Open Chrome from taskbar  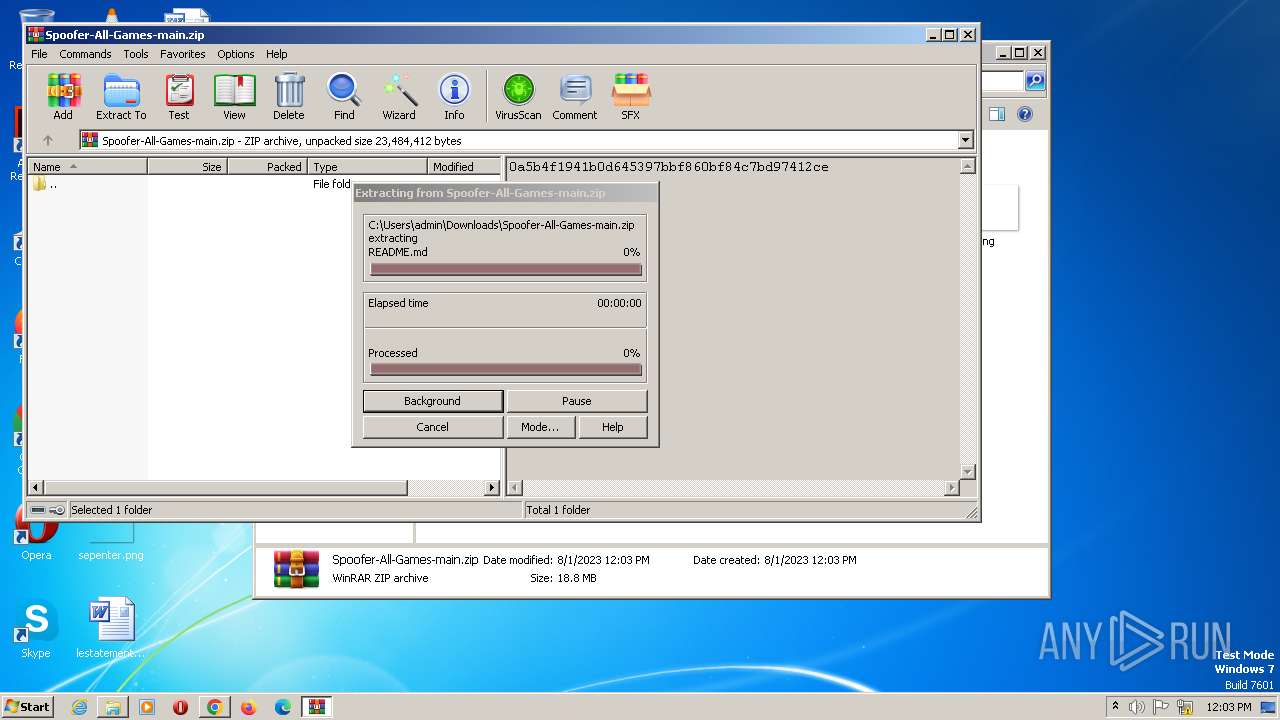click(214, 707)
